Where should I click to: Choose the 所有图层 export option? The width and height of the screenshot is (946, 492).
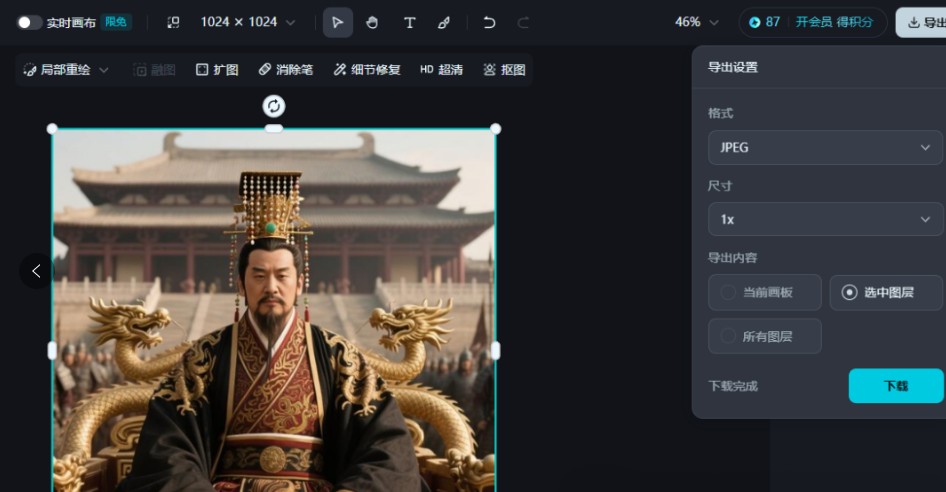765,336
